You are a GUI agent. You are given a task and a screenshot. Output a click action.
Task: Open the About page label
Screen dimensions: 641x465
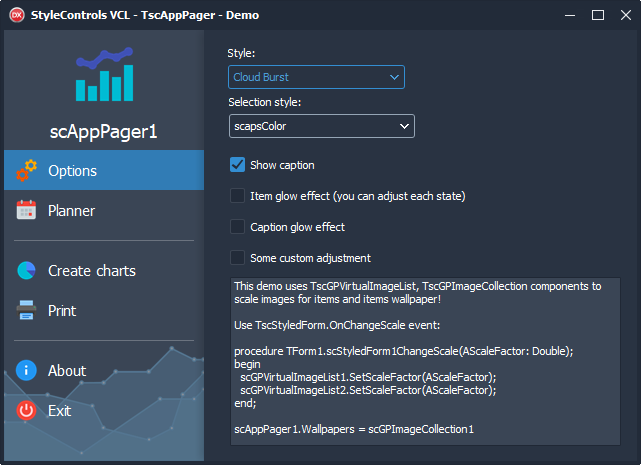[x=67, y=371]
